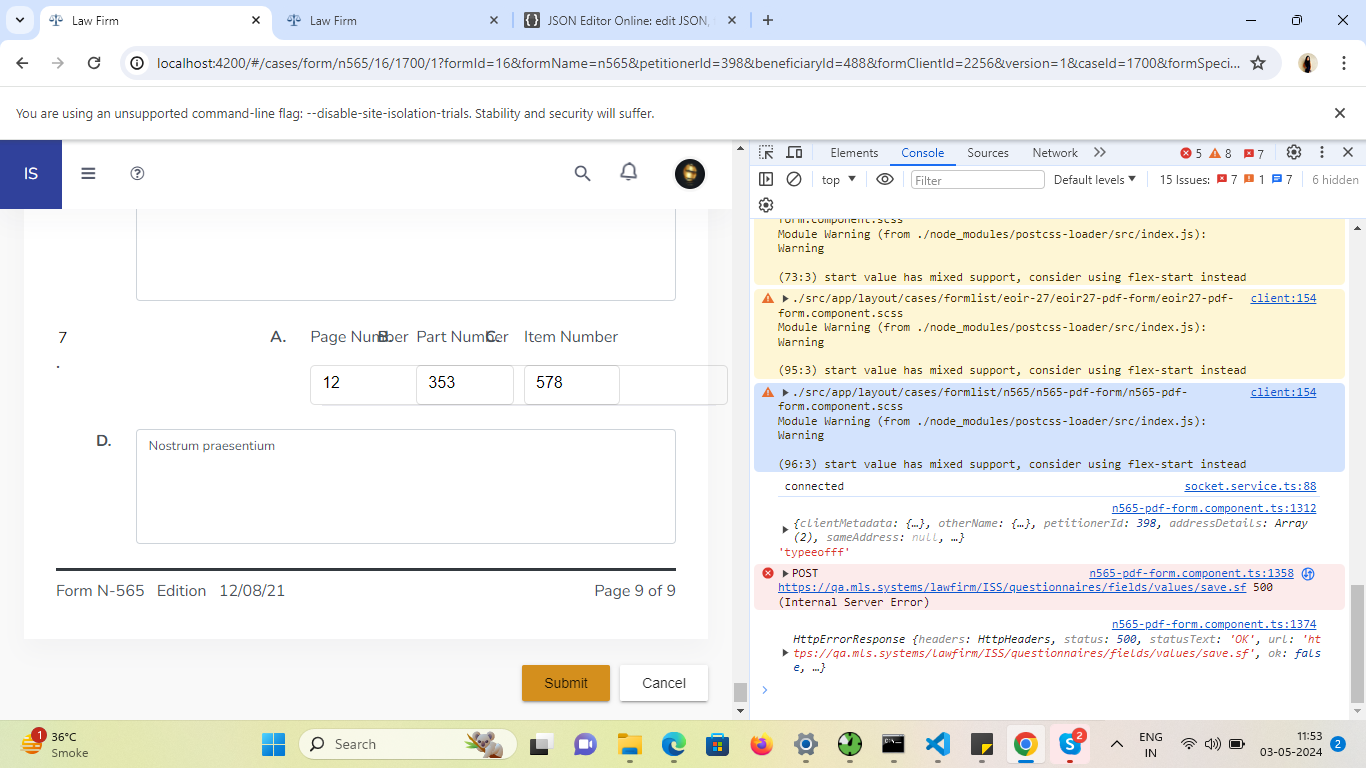Open the user avatar profile menu

point(690,174)
